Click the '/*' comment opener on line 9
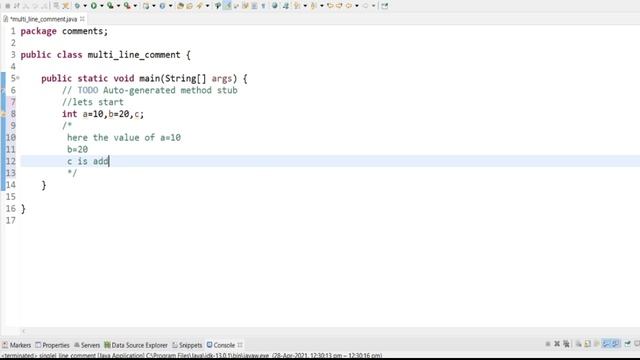 click(67, 126)
